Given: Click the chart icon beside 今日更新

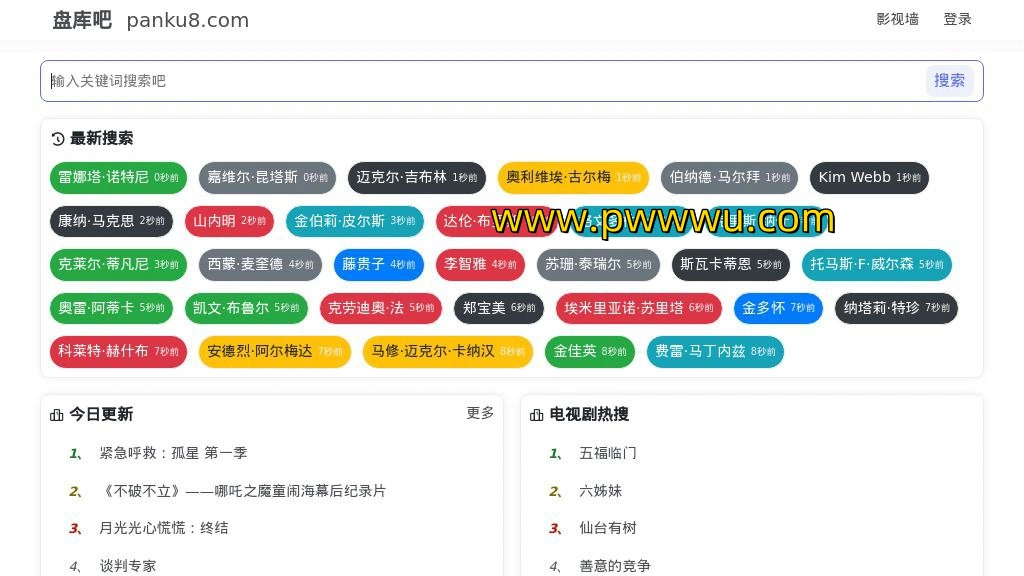Looking at the screenshot, I should tap(57, 415).
